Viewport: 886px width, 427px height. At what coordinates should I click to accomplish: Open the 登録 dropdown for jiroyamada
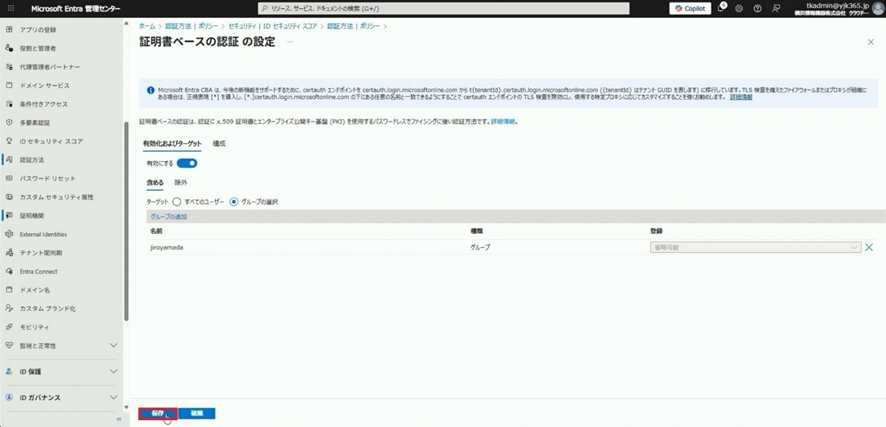[754, 247]
